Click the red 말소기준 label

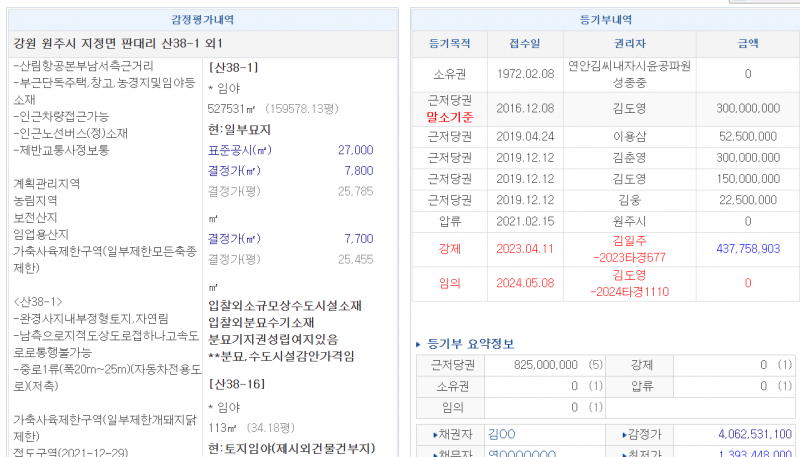click(449, 117)
